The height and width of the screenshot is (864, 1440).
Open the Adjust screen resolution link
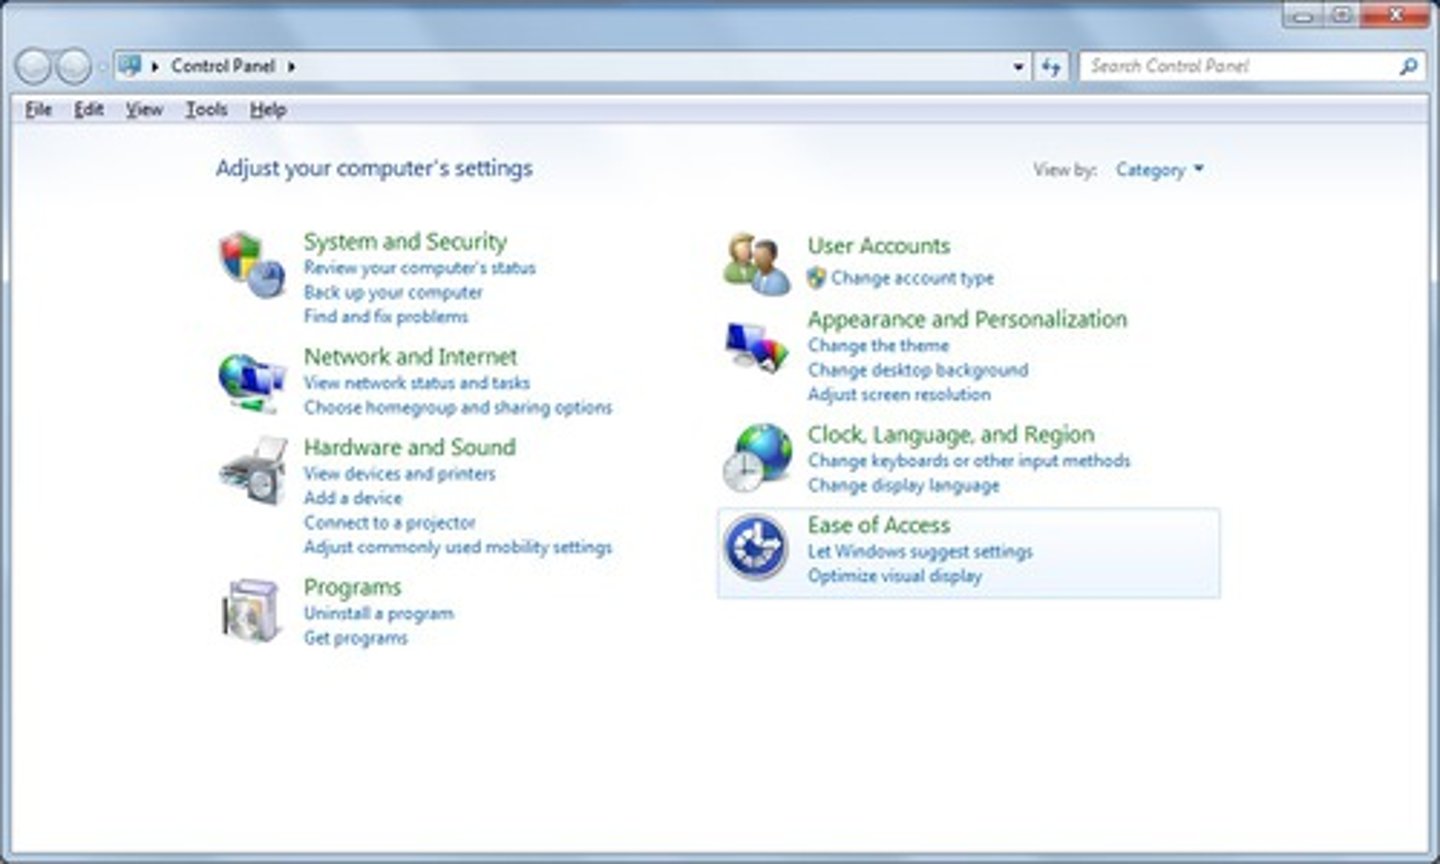899,394
